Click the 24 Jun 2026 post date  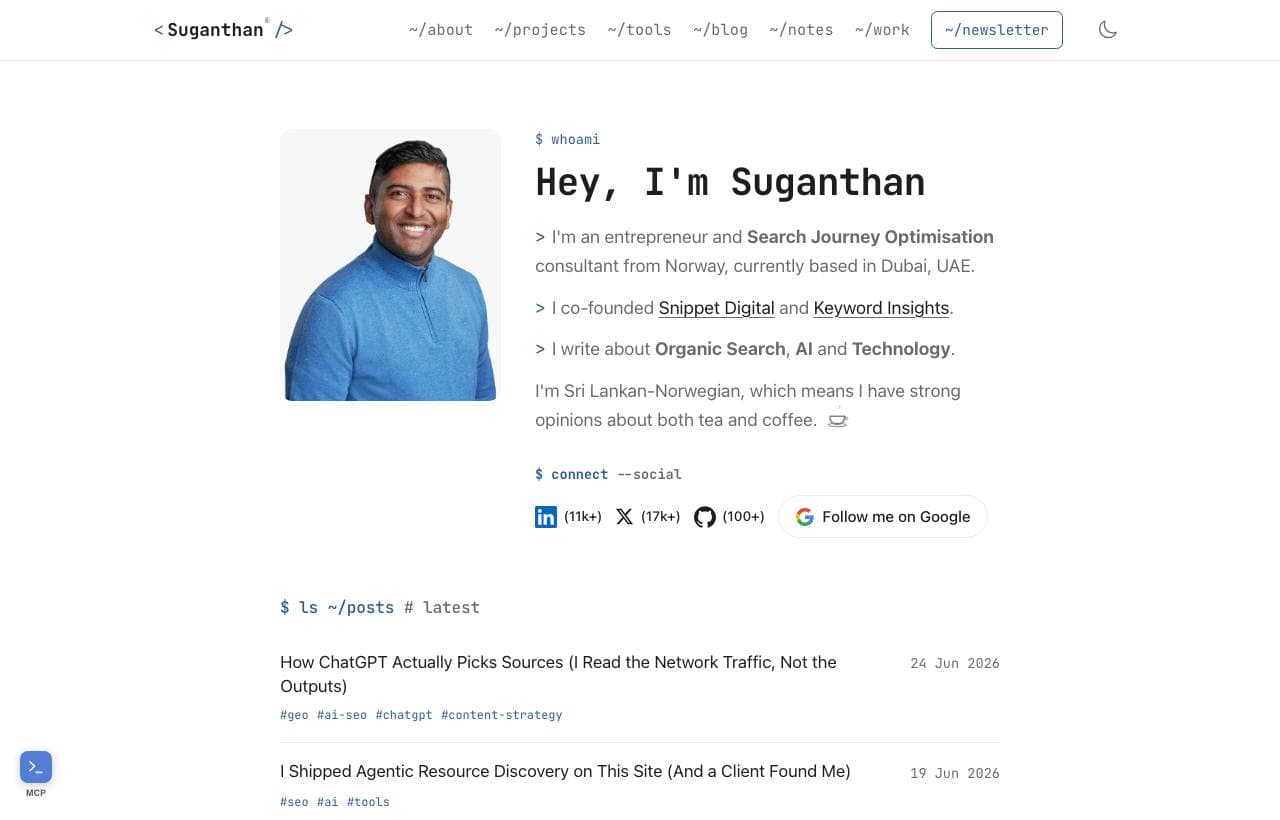955,663
